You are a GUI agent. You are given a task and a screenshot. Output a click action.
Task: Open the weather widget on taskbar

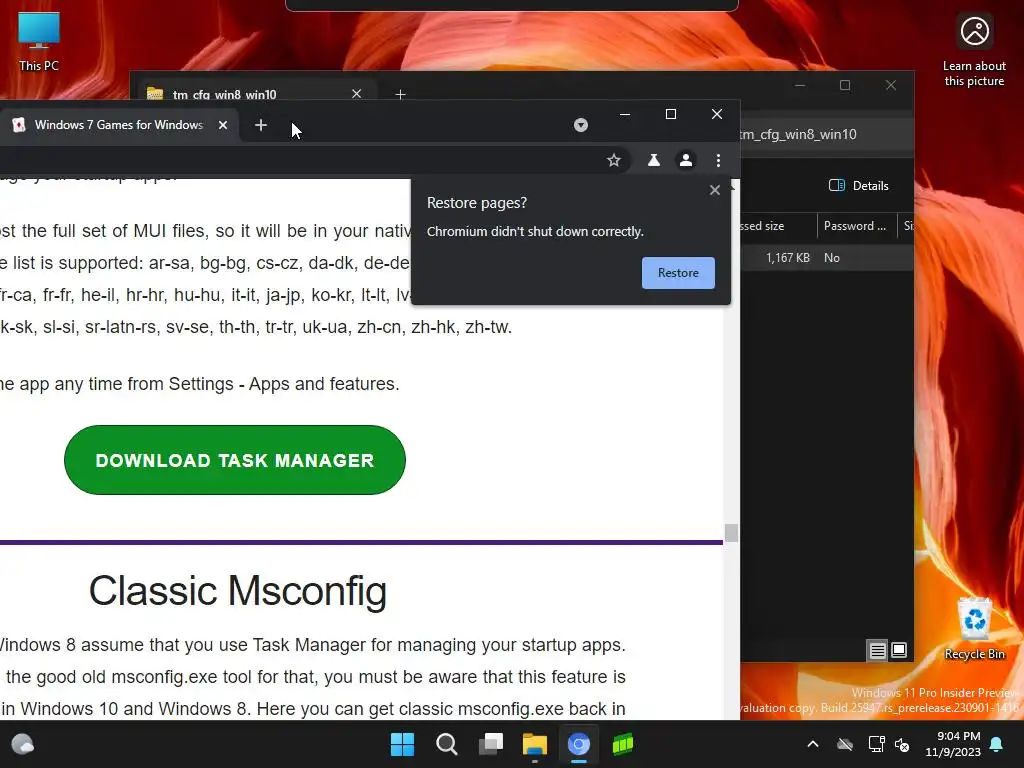[23, 744]
